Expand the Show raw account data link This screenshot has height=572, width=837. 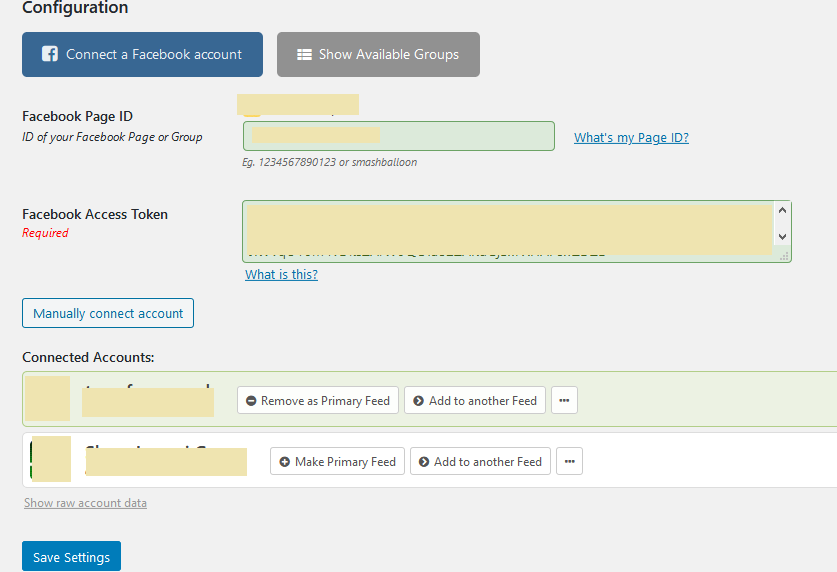[85, 503]
